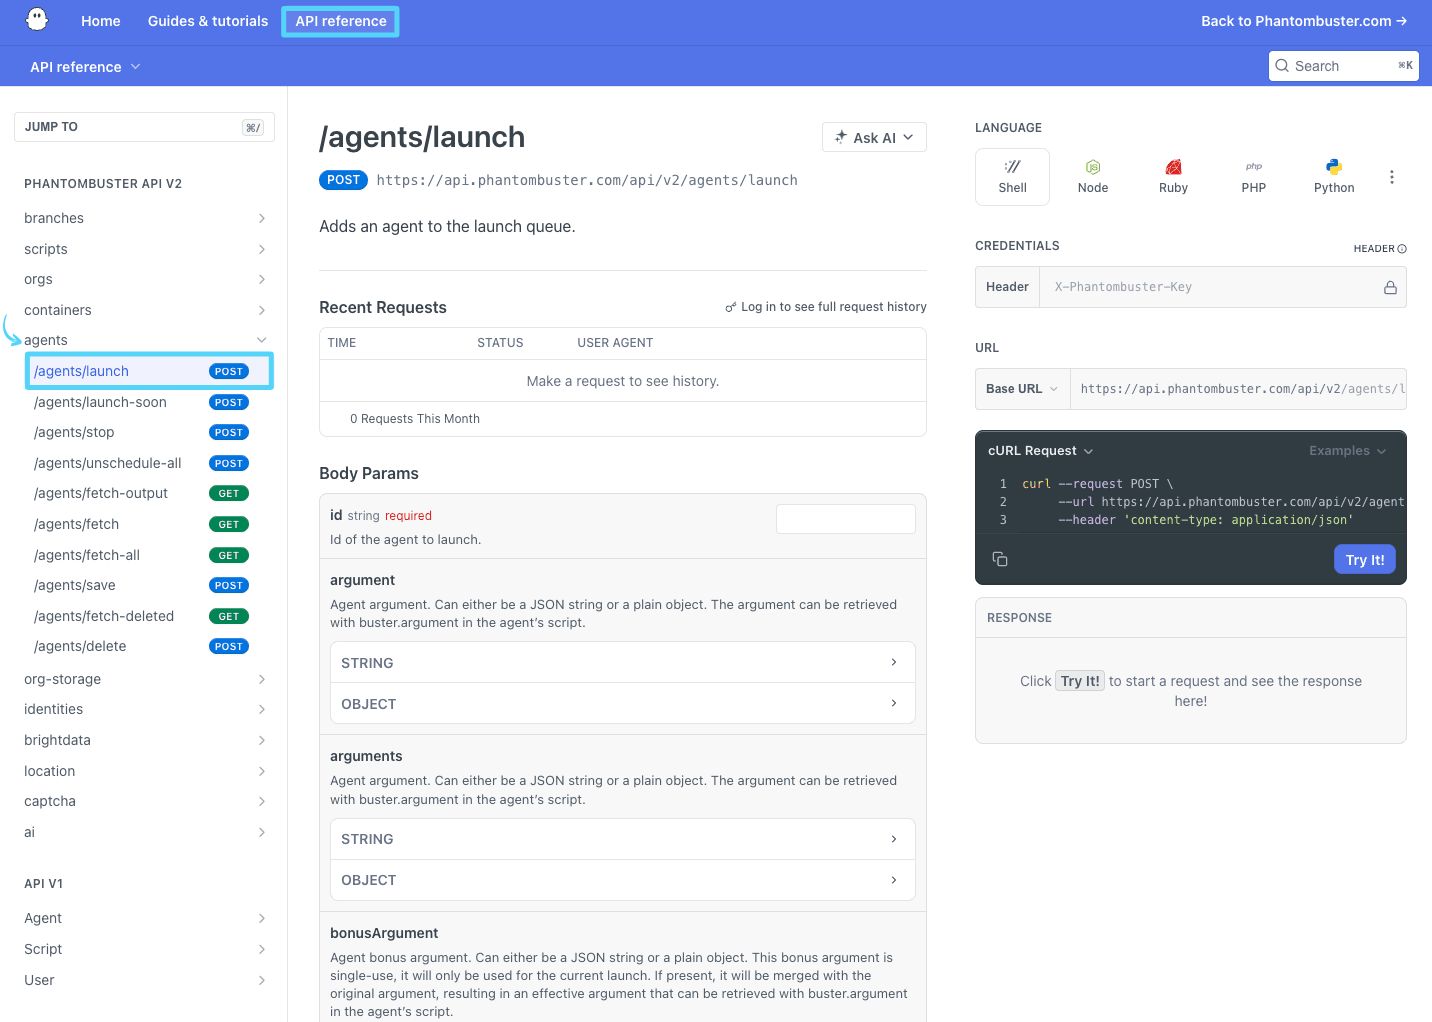
Task: Expand the API V1 User section
Action: 144,980
